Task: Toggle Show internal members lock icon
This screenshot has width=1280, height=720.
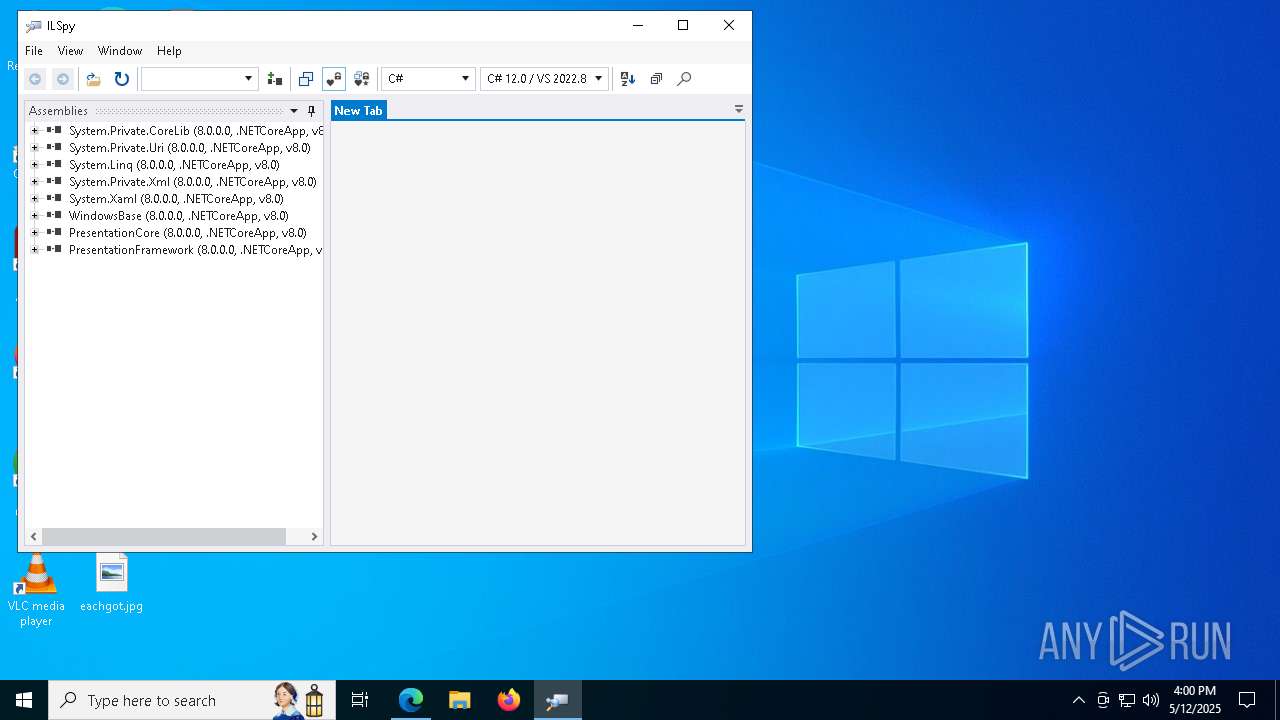Action: (x=334, y=79)
